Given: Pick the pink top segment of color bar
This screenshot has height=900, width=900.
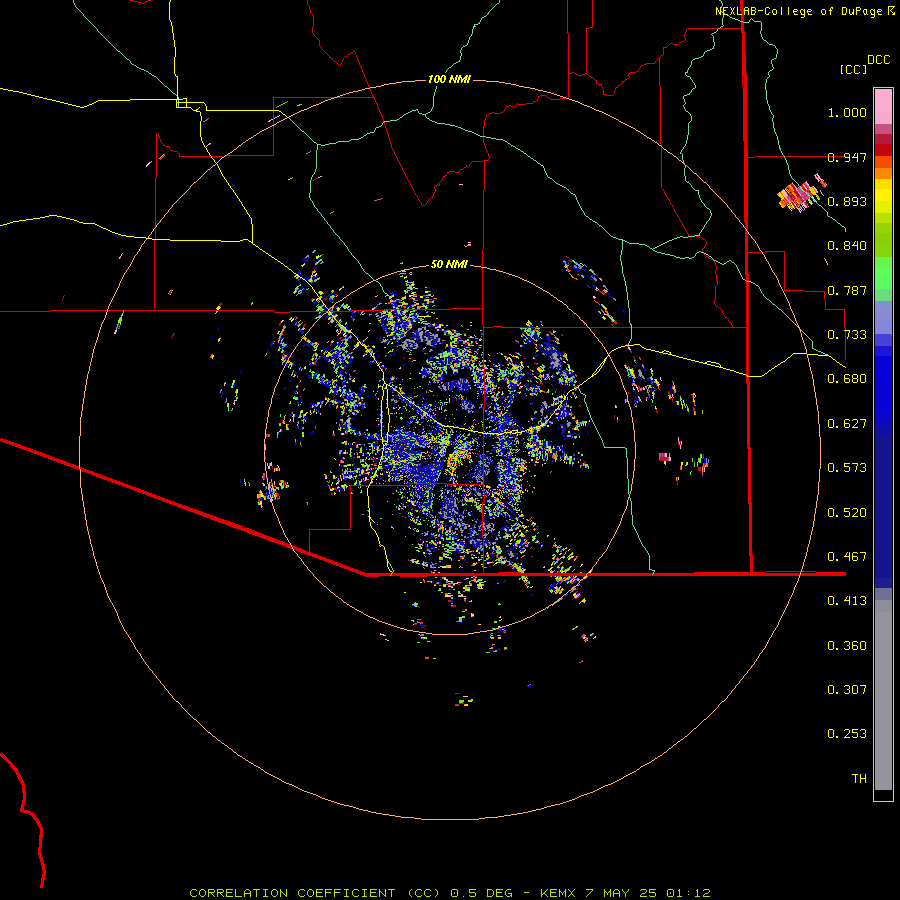Looking at the screenshot, I should 883,107.
